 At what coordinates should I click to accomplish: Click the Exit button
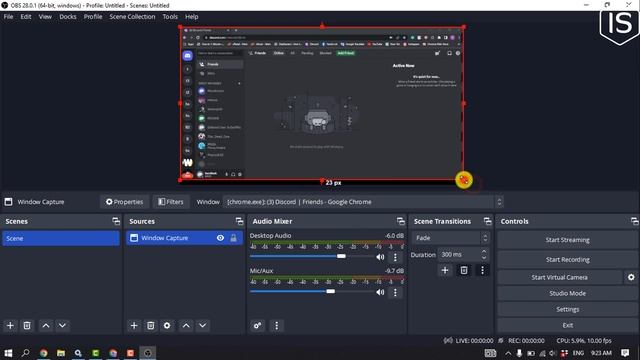(567, 325)
